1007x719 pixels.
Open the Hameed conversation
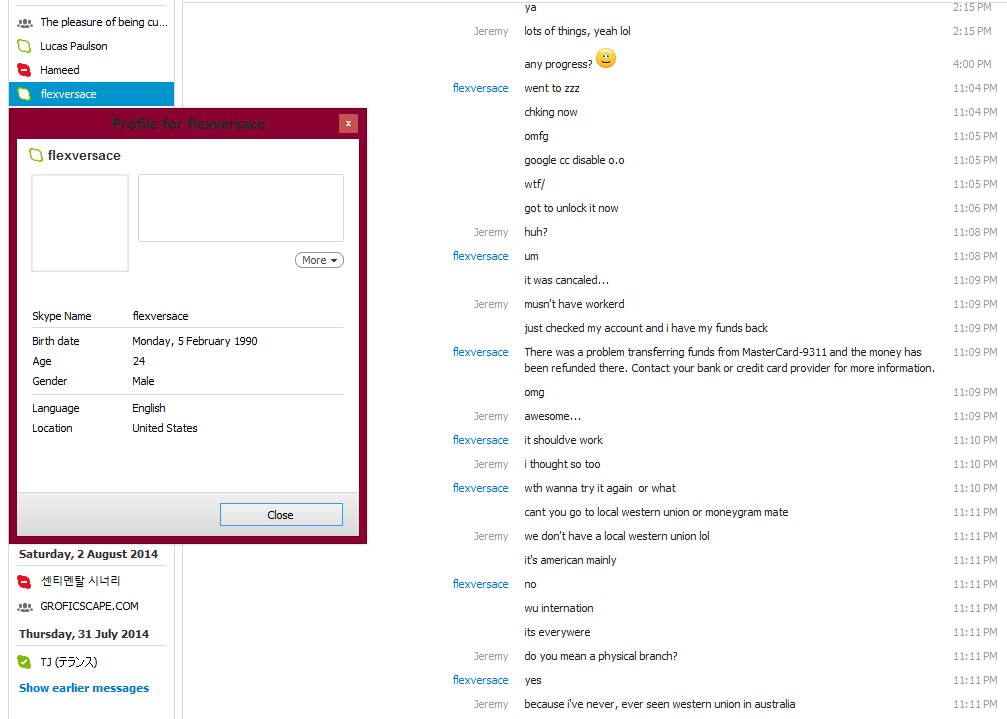tap(91, 70)
